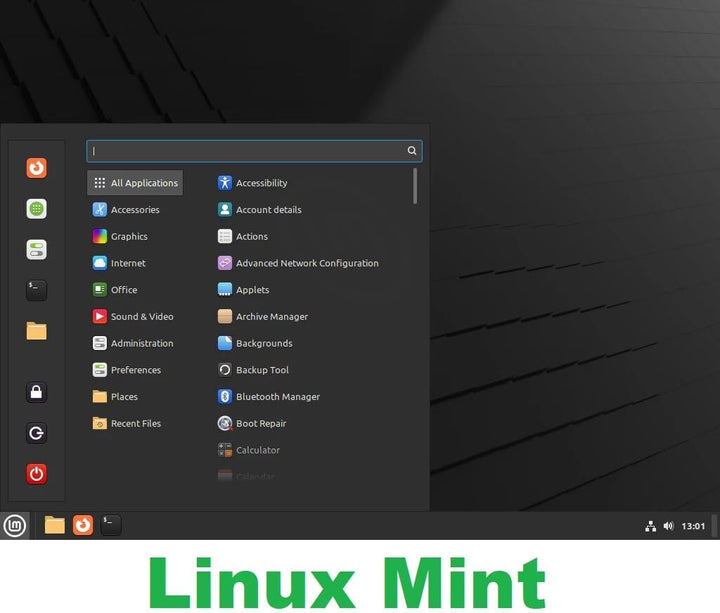Launch Terminal from the menu favorites sidebar
This screenshot has width=720, height=613.
(x=36, y=290)
